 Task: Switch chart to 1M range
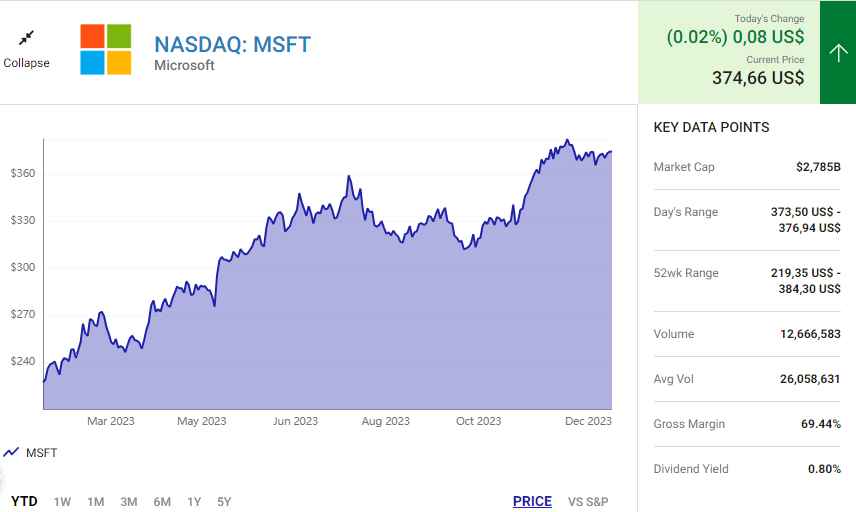point(95,501)
